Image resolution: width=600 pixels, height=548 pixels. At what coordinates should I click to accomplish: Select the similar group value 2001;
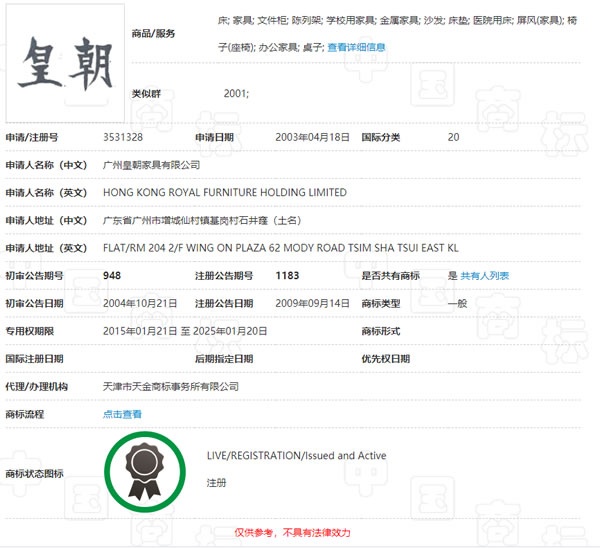point(236,93)
